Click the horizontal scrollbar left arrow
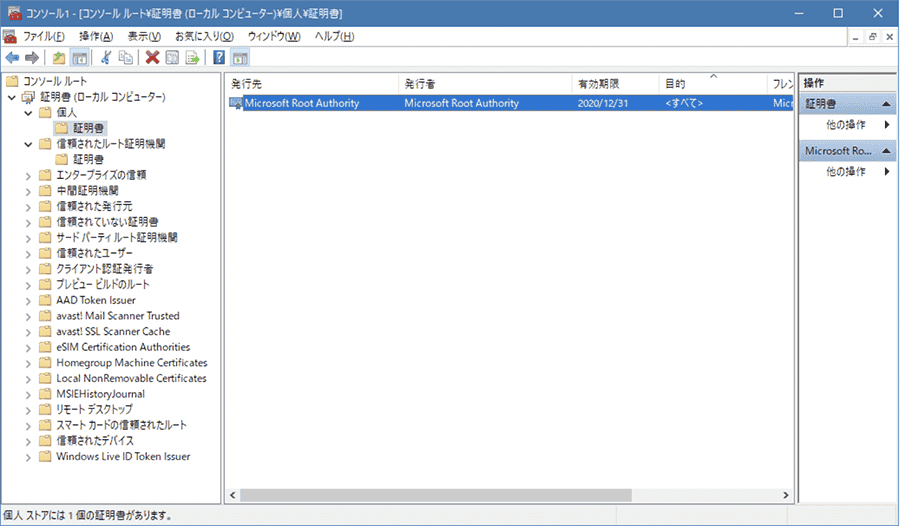Screen dimensions: 900x526 (232, 495)
